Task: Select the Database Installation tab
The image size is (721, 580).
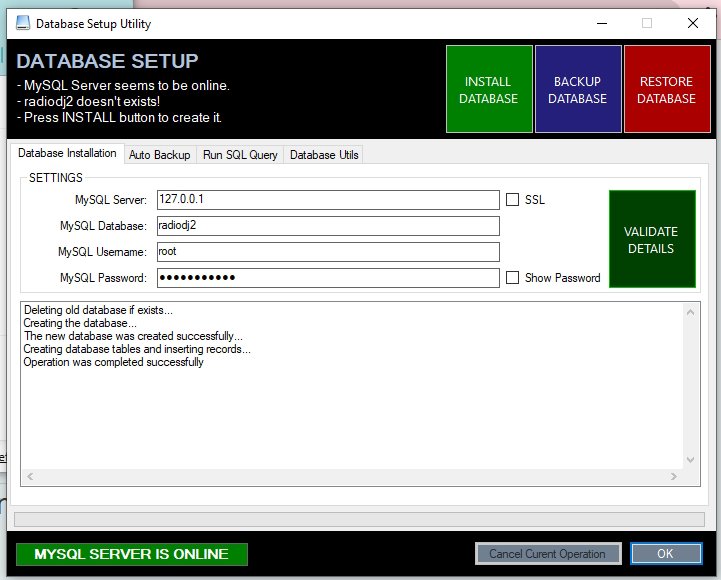Action: pyautogui.click(x=68, y=154)
